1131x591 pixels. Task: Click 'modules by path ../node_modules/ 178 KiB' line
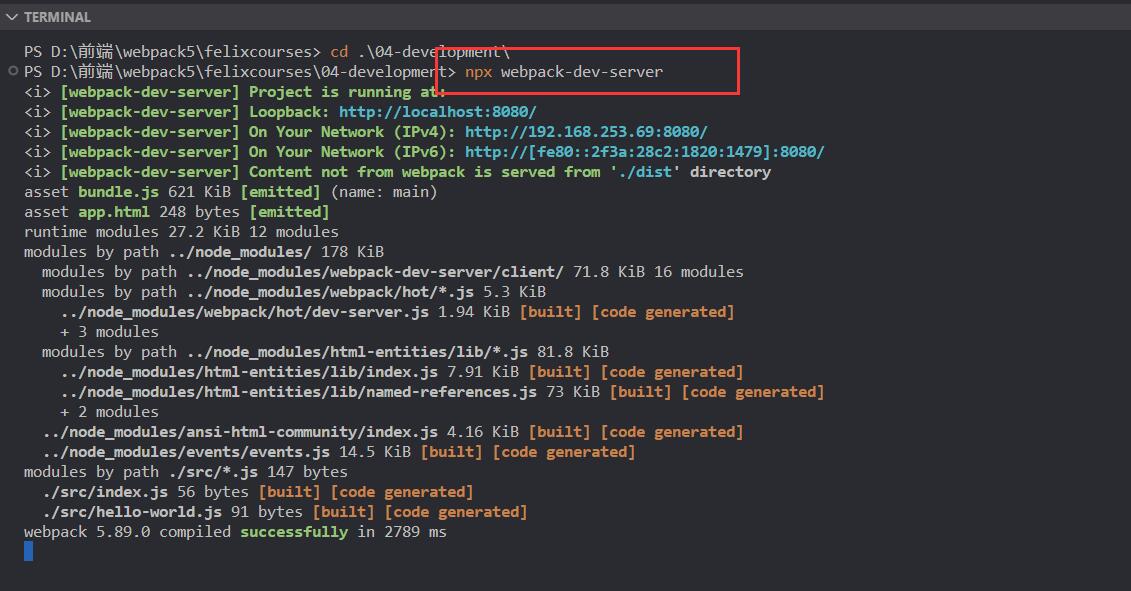point(203,252)
